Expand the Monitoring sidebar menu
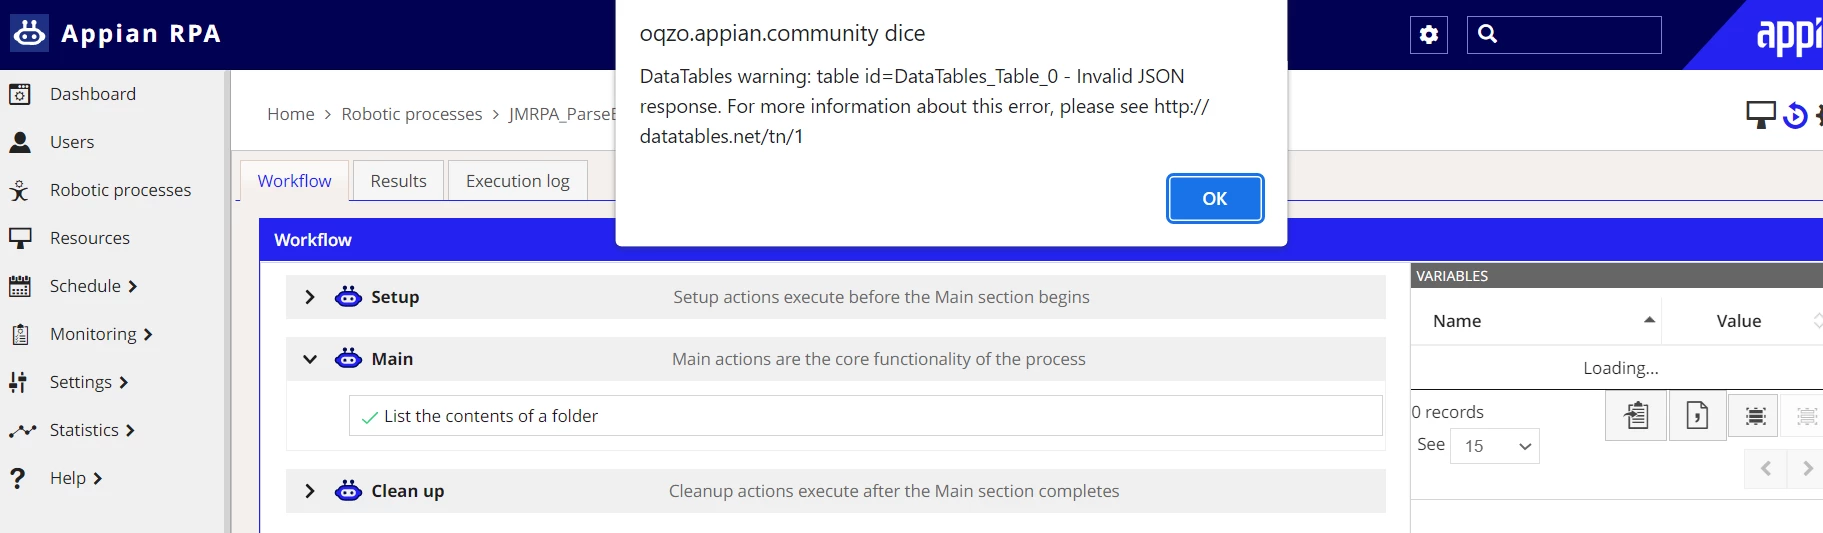 [100, 334]
